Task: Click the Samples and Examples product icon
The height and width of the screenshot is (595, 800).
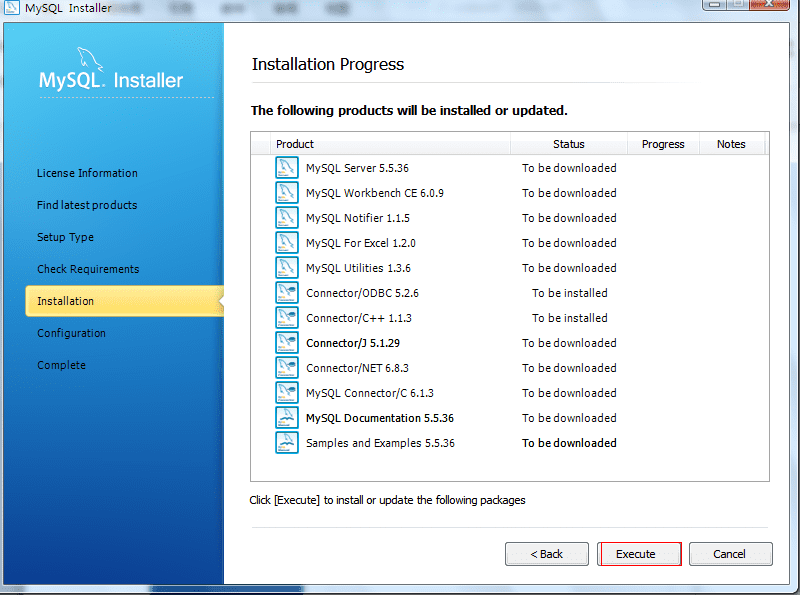Action: click(x=287, y=442)
